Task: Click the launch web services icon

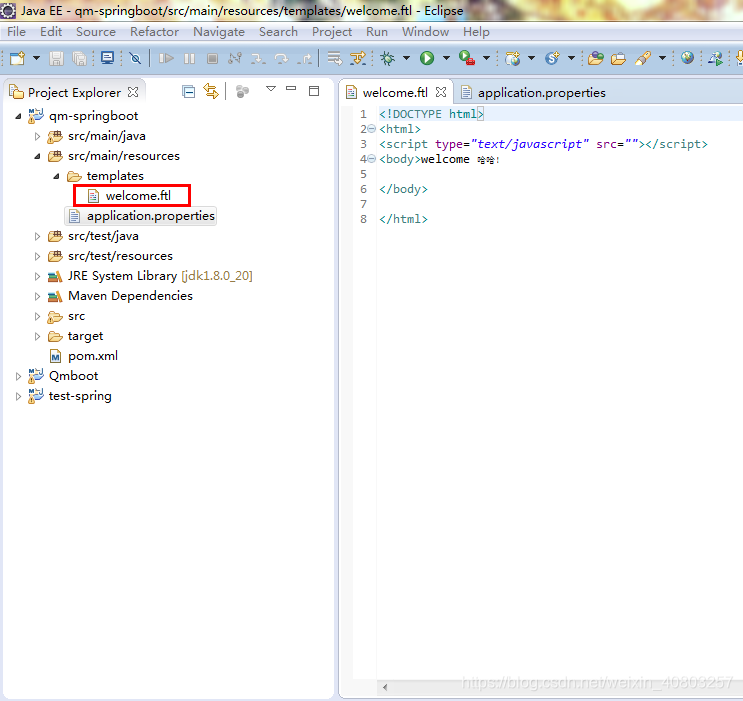Action: [x=716, y=58]
